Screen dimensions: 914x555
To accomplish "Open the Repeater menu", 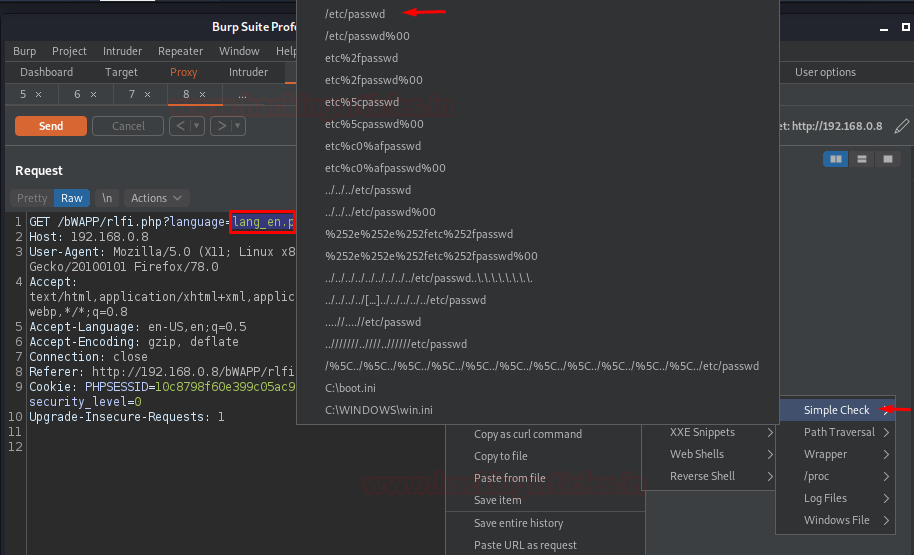I will tap(180, 51).
